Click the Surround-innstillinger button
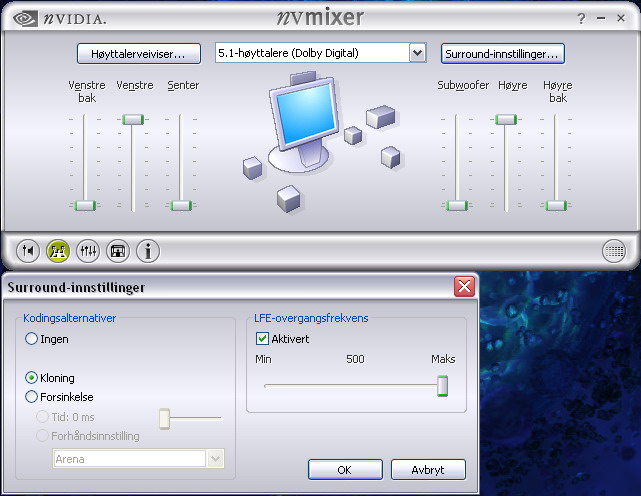 [503, 54]
